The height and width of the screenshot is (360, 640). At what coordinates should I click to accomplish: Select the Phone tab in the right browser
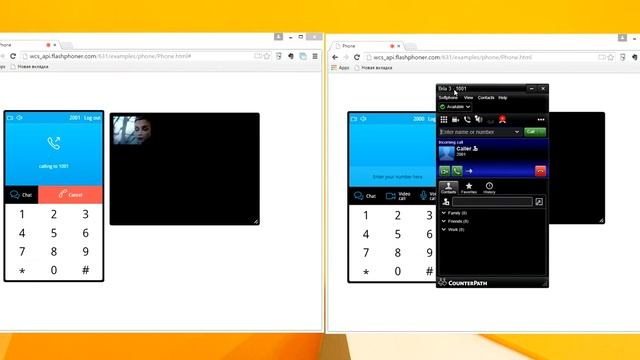click(367, 46)
